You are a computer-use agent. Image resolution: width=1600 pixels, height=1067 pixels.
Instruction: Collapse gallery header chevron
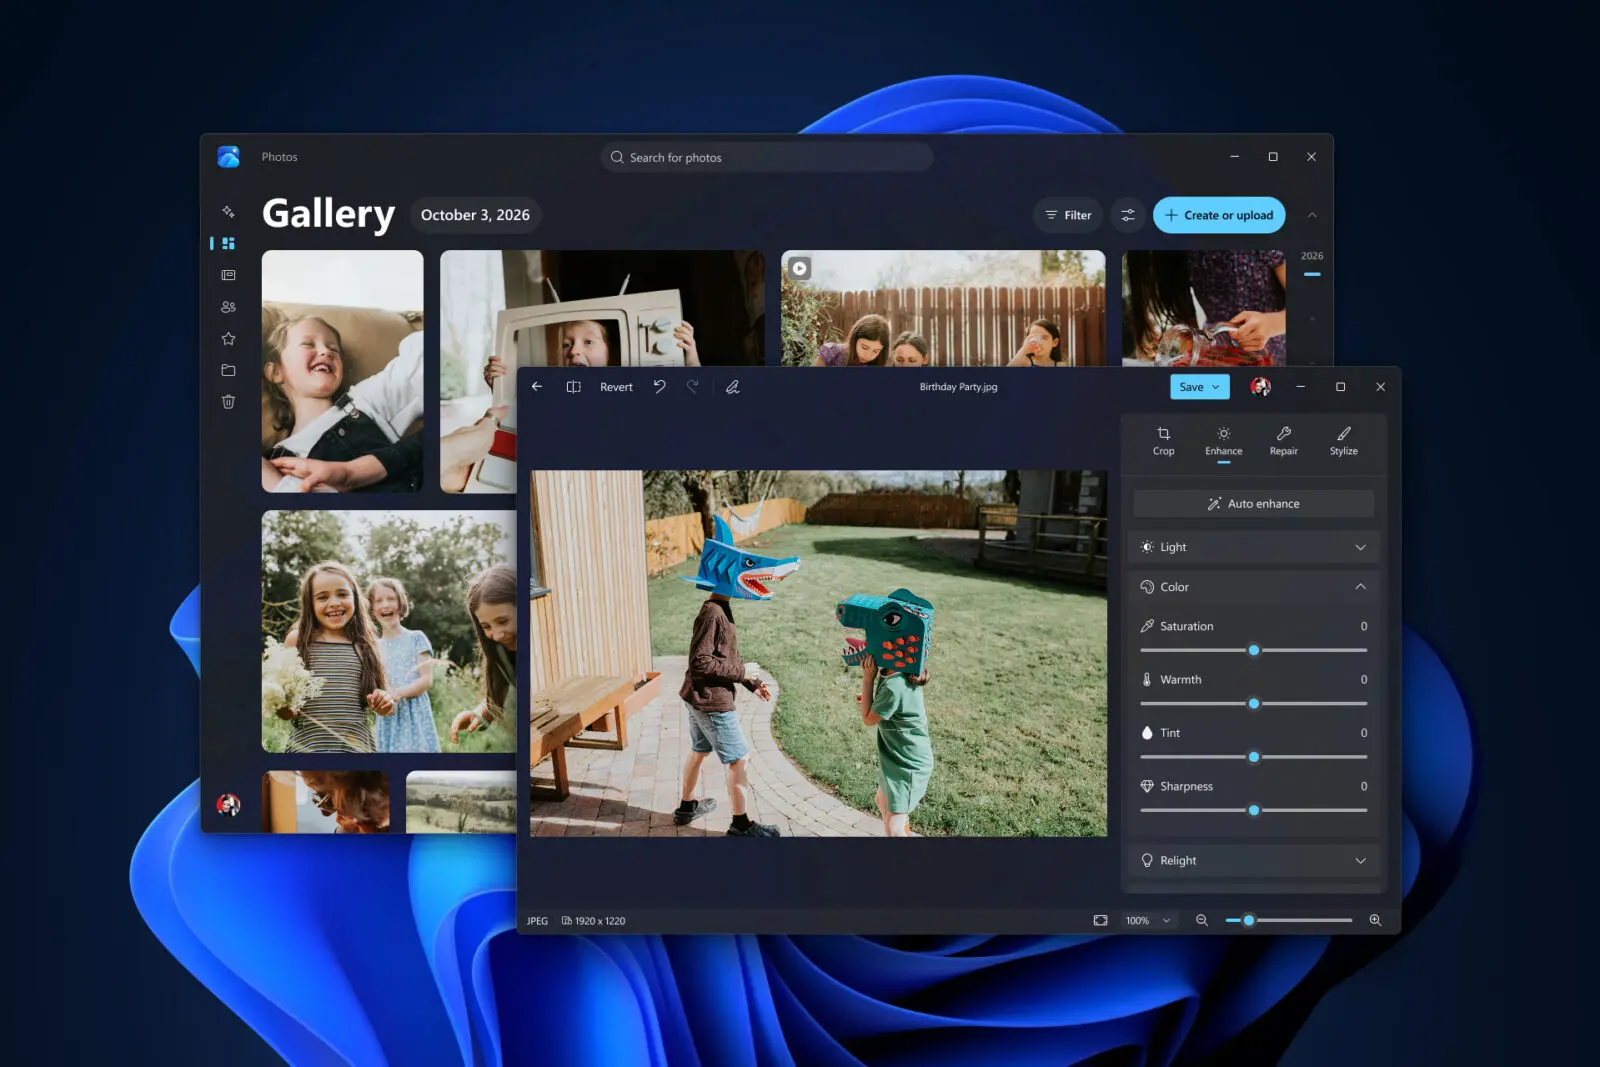tap(1312, 215)
